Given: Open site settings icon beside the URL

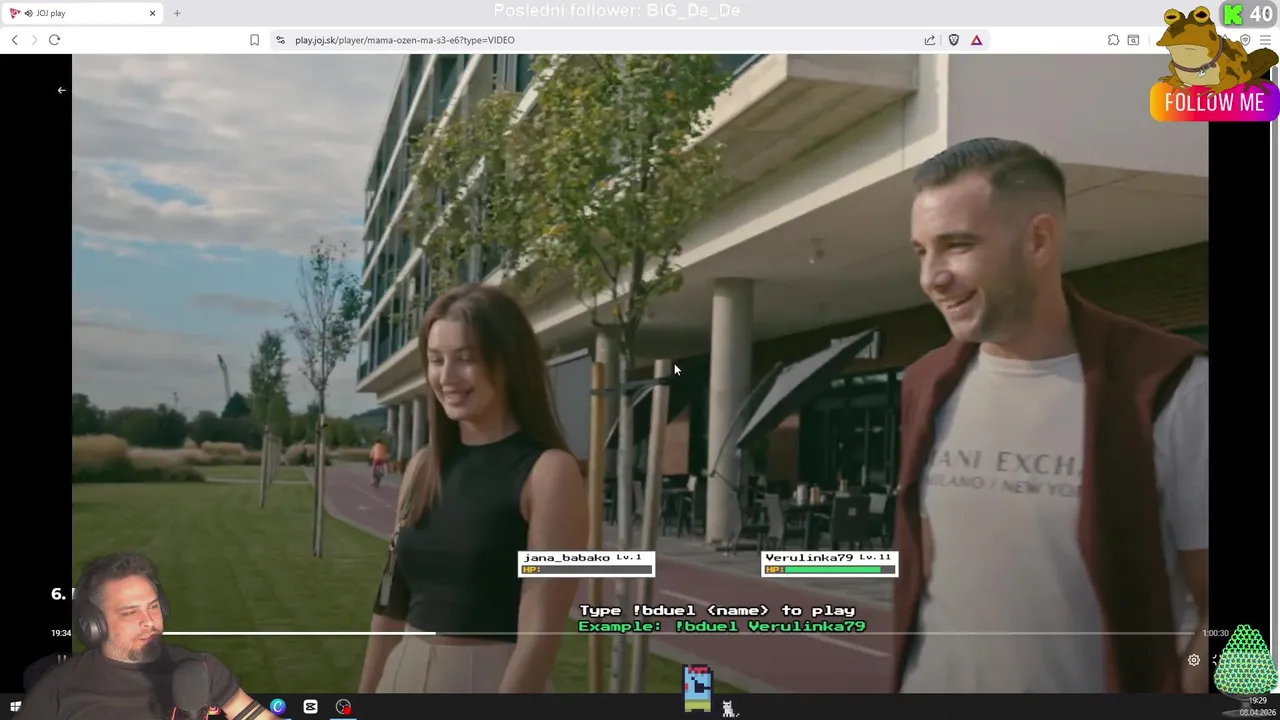Looking at the screenshot, I should click(x=280, y=40).
